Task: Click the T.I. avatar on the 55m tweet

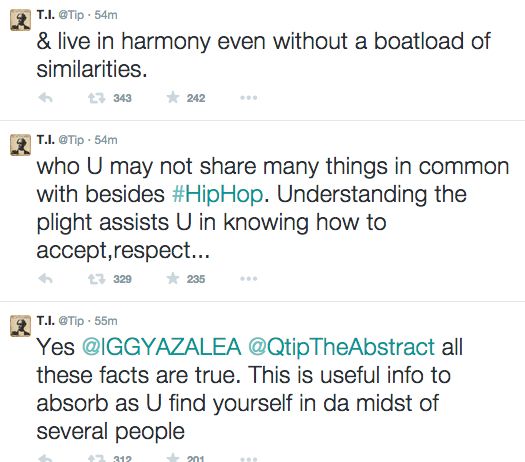Action: [x=20, y=326]
